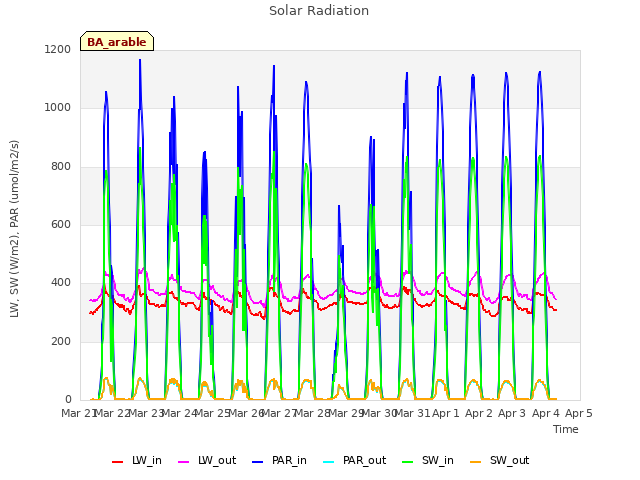The width and height of the screenshot is (640, 480).
Task: Click the Apr 5 x-axis tick
Action: click(579, 413)
